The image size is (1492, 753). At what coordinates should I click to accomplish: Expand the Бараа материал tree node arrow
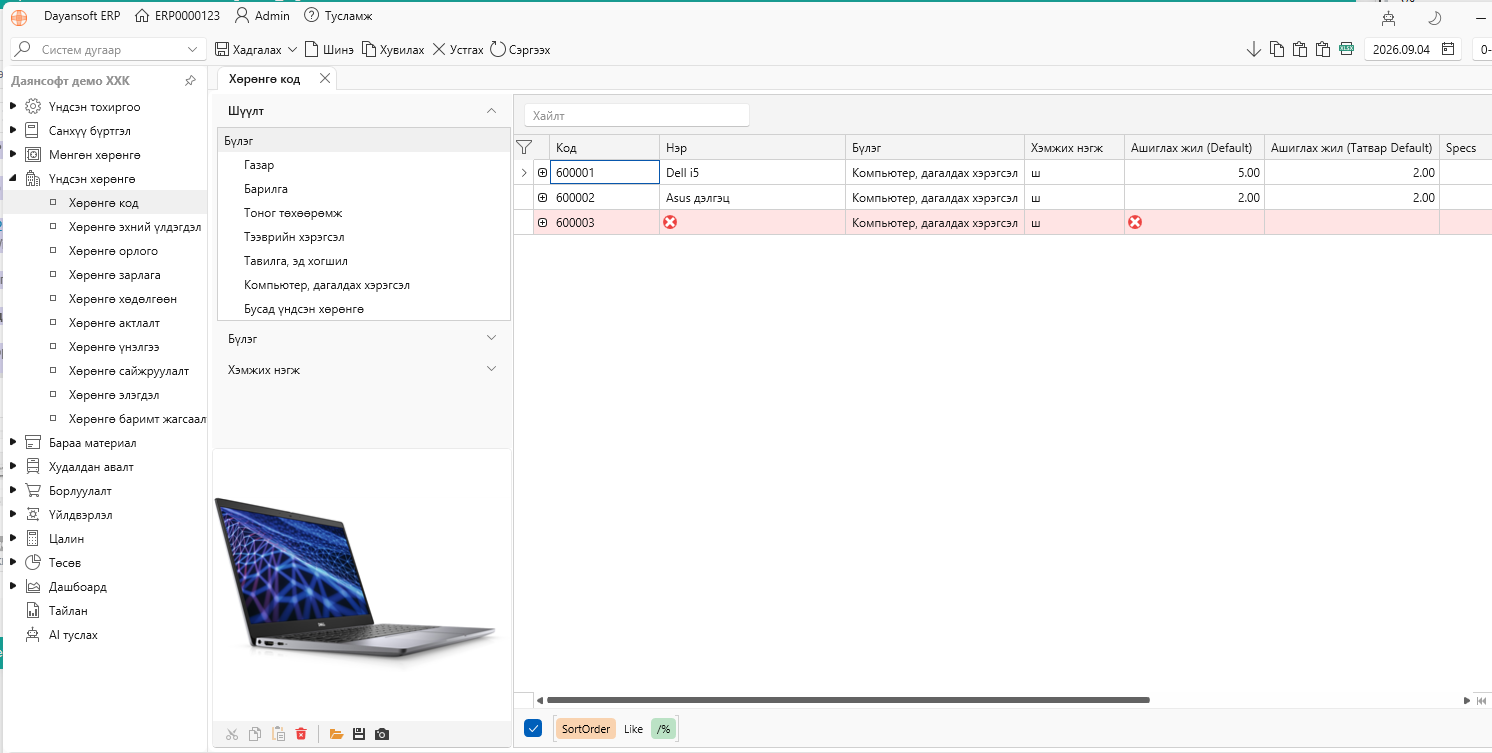click(13, 442)
